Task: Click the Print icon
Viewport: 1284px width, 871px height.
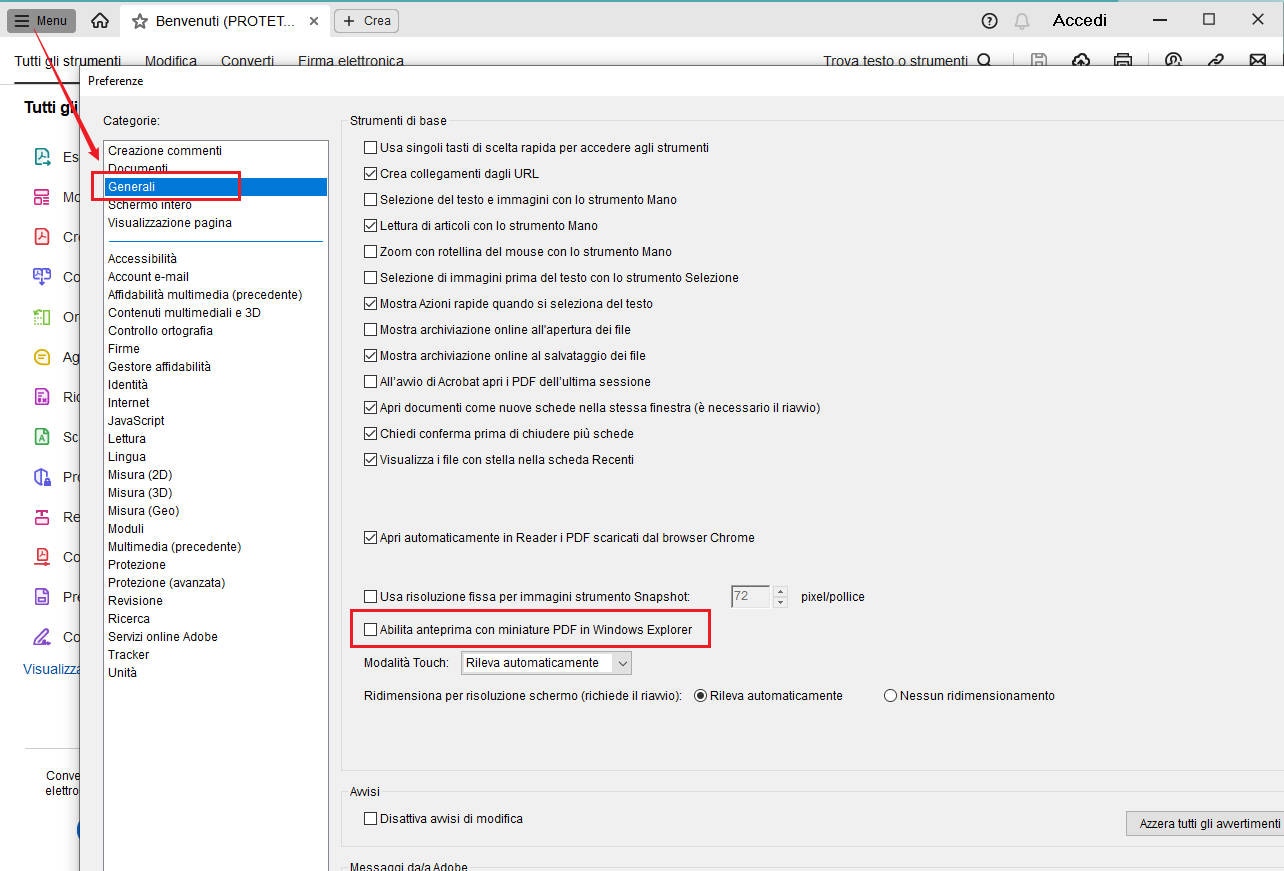Action: [1123, 60]
